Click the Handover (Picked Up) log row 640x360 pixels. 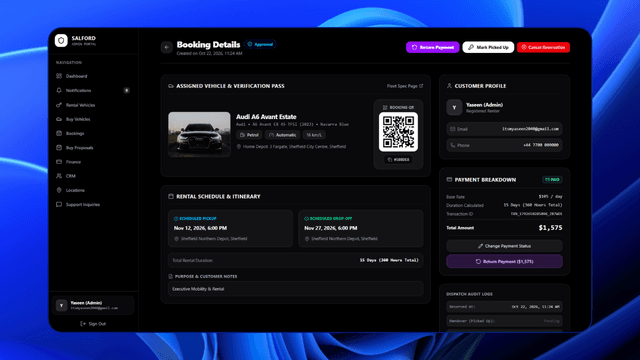tap(504, 321)
